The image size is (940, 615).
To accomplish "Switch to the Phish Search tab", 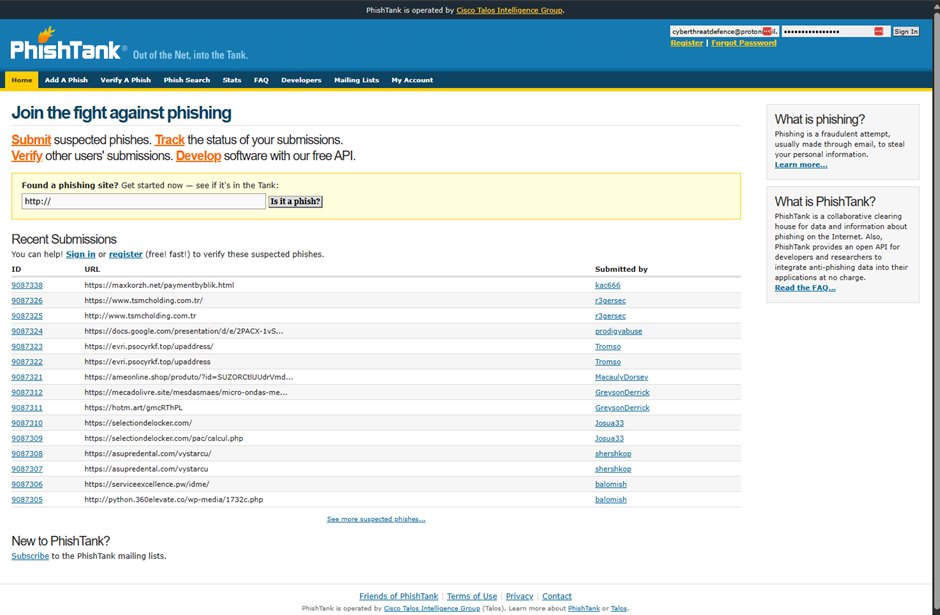I will 187,80.
